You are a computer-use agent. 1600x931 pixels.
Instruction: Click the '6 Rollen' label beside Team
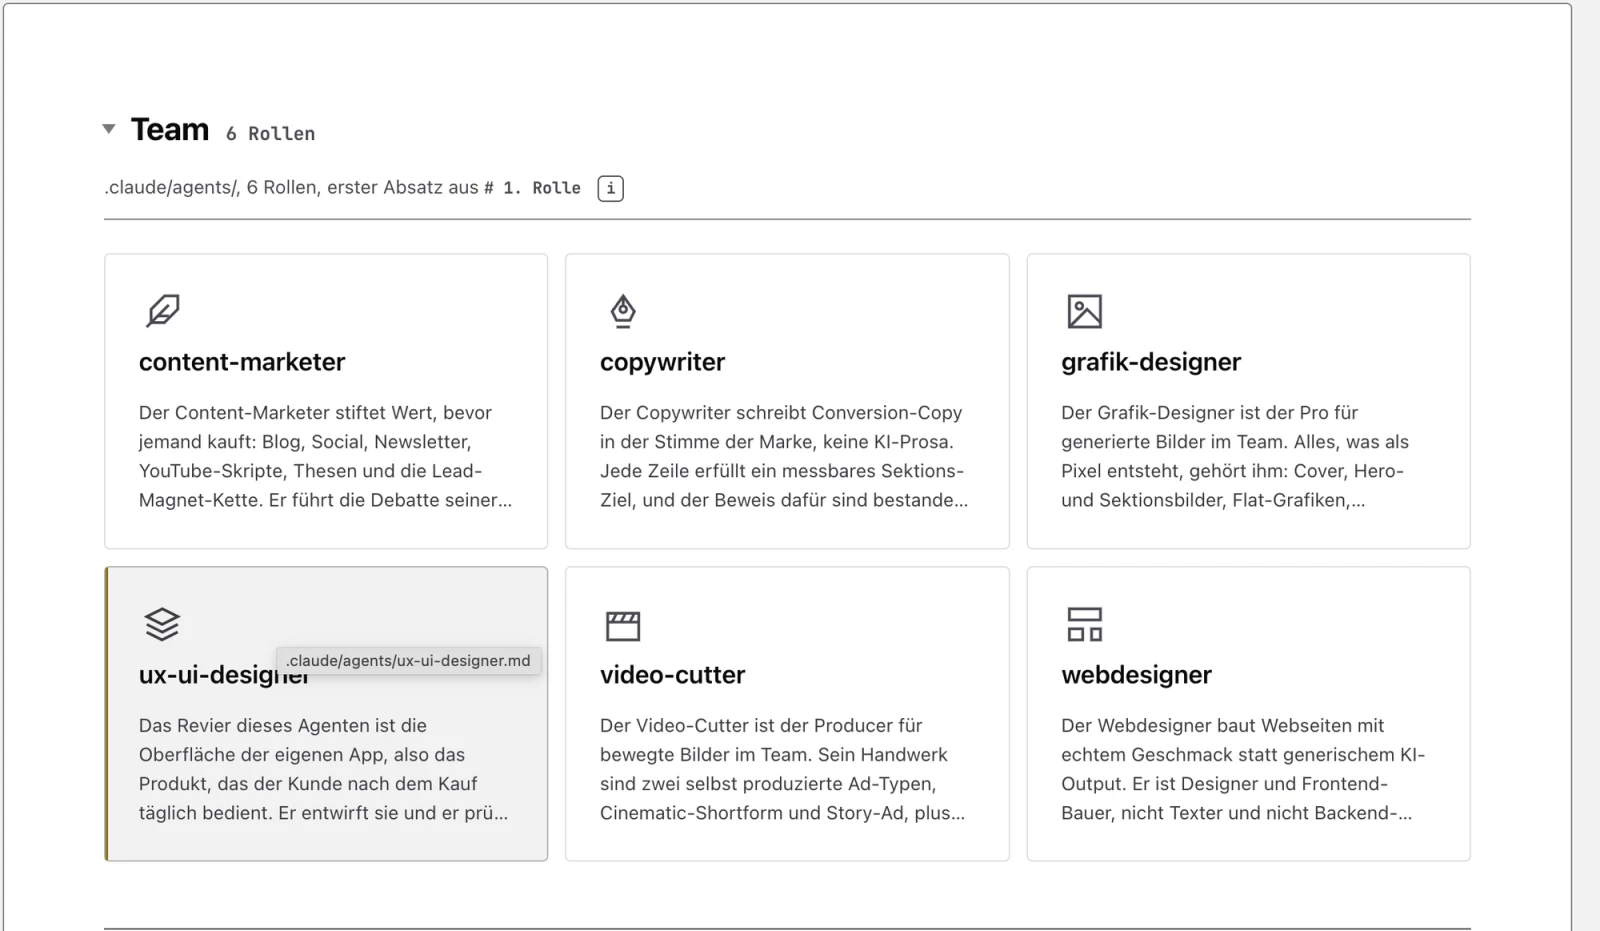click(270, 134)
